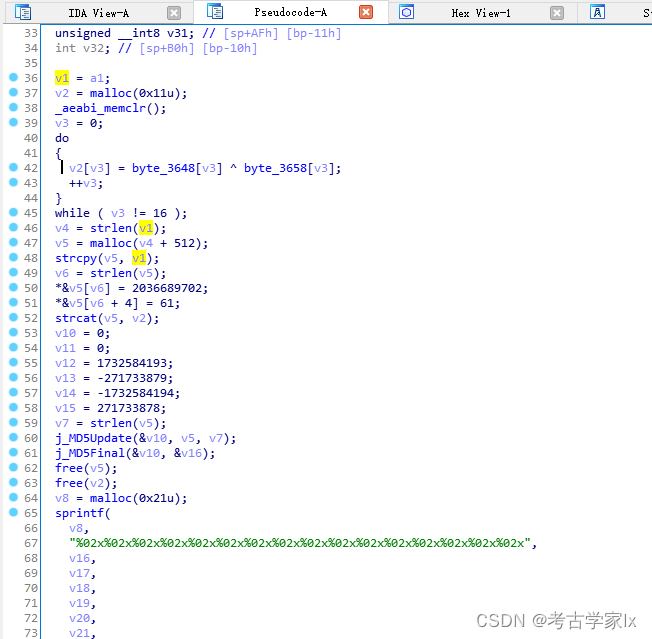Toggle breakpoint dot on line 64
This screenshot has height=639, width=652.
(13, 497)
